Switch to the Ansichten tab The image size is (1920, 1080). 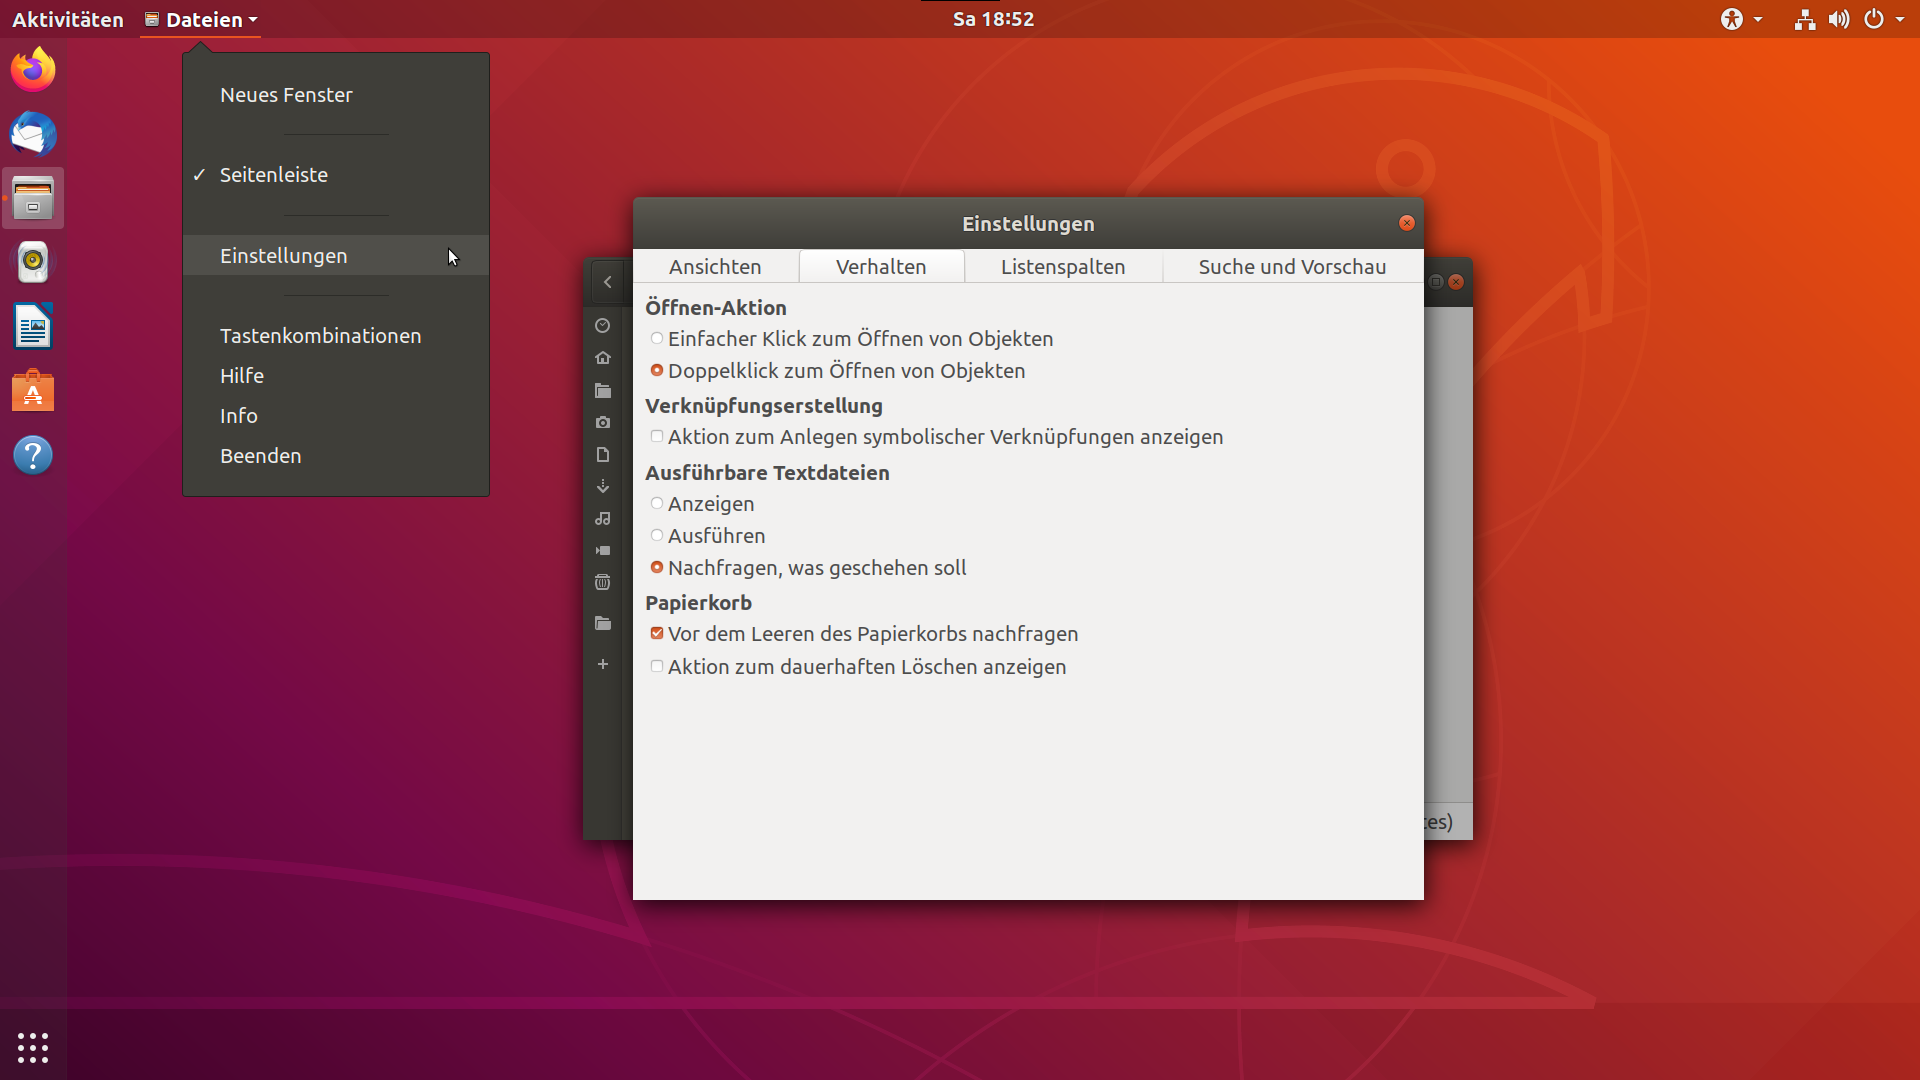(x=715, y=267)
